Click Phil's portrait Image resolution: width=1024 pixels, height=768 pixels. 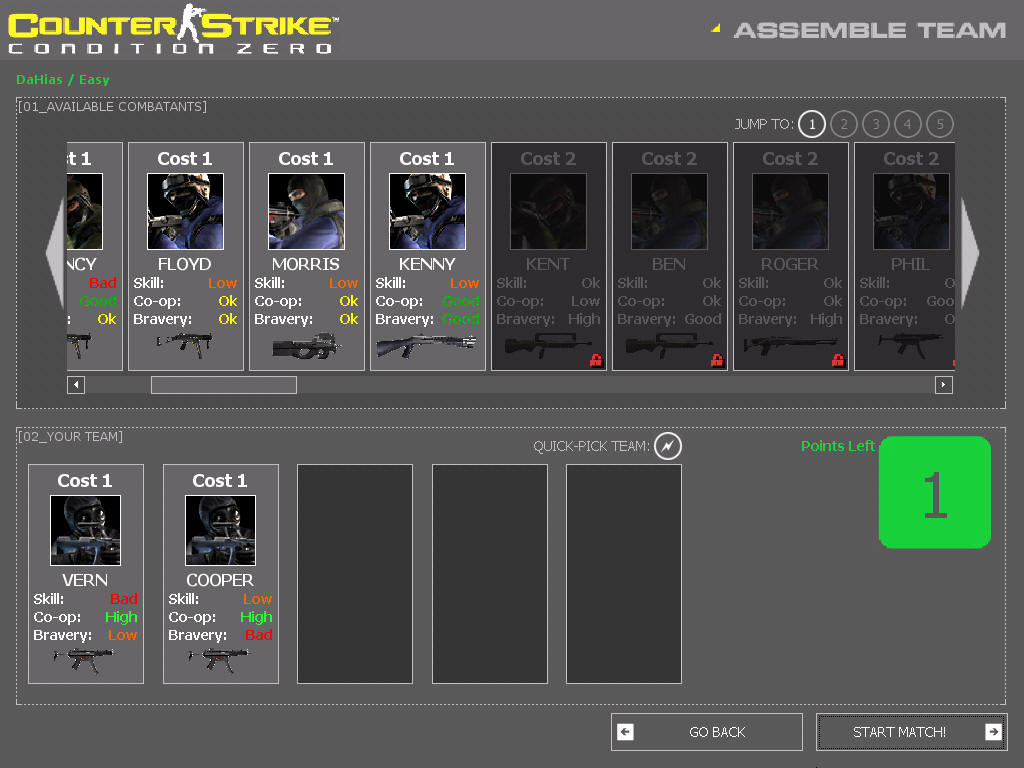coord(911,212)
